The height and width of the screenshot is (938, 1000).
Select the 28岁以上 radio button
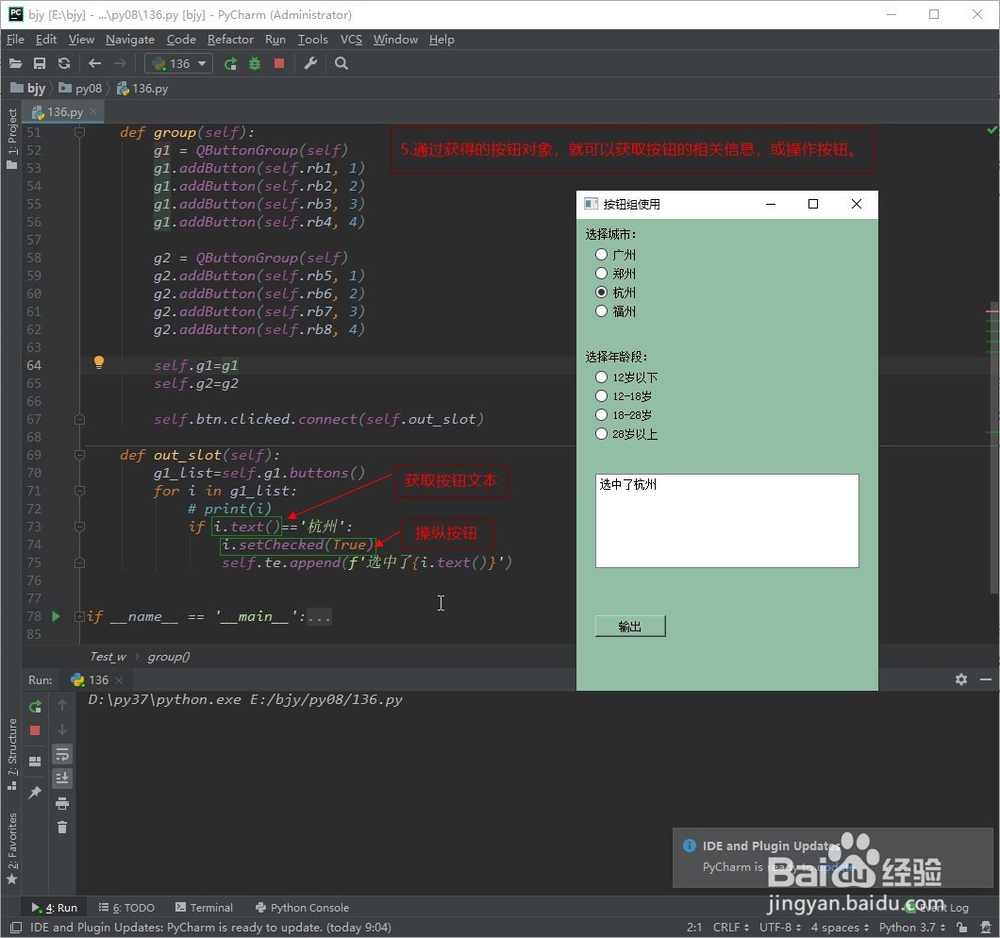pos(601,434)
